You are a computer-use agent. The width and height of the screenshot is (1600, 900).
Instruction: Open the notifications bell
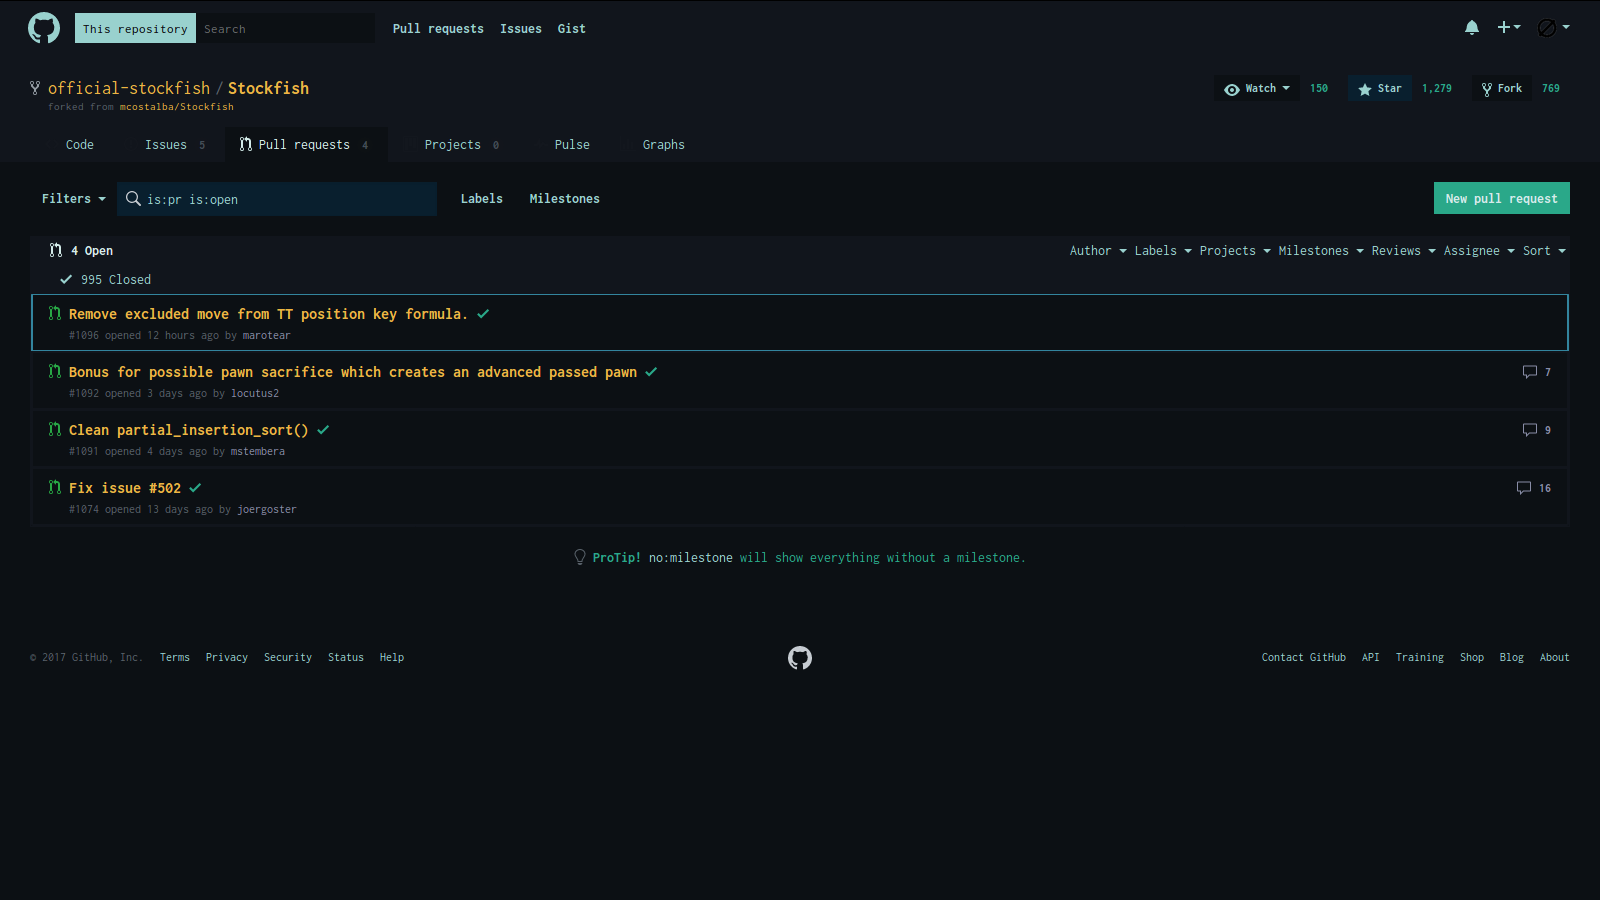click(1472, 28)
